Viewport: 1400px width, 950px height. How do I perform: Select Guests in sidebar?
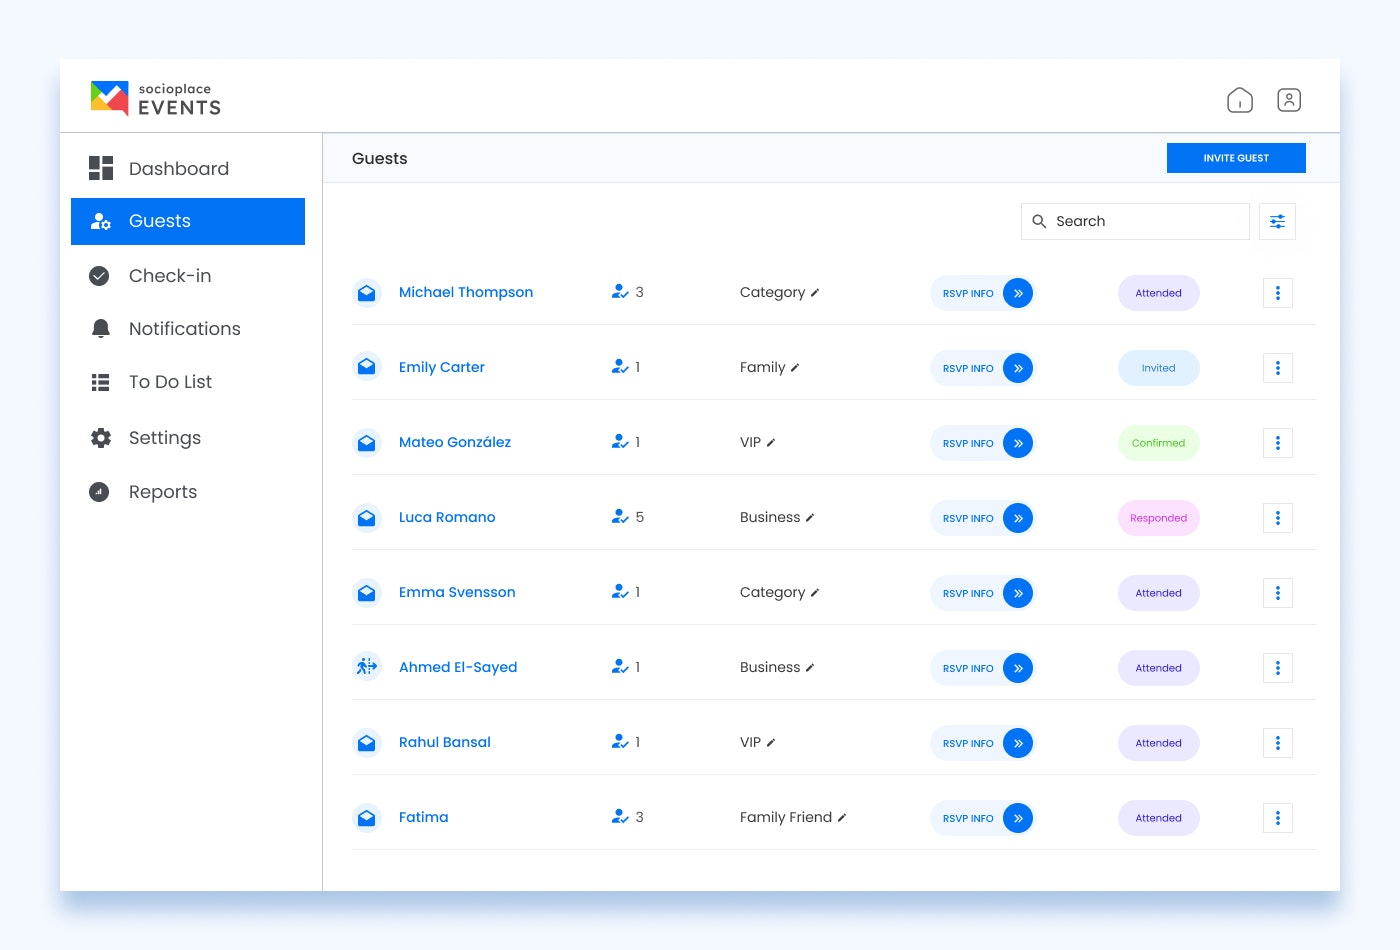pyautogui.click(x=188, y=221)
